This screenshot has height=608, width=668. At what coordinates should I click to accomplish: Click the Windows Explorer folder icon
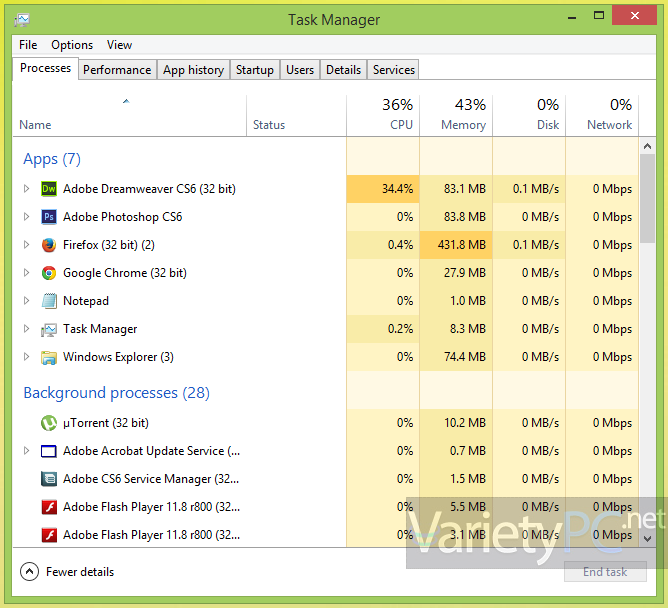(x=49, y=357)
